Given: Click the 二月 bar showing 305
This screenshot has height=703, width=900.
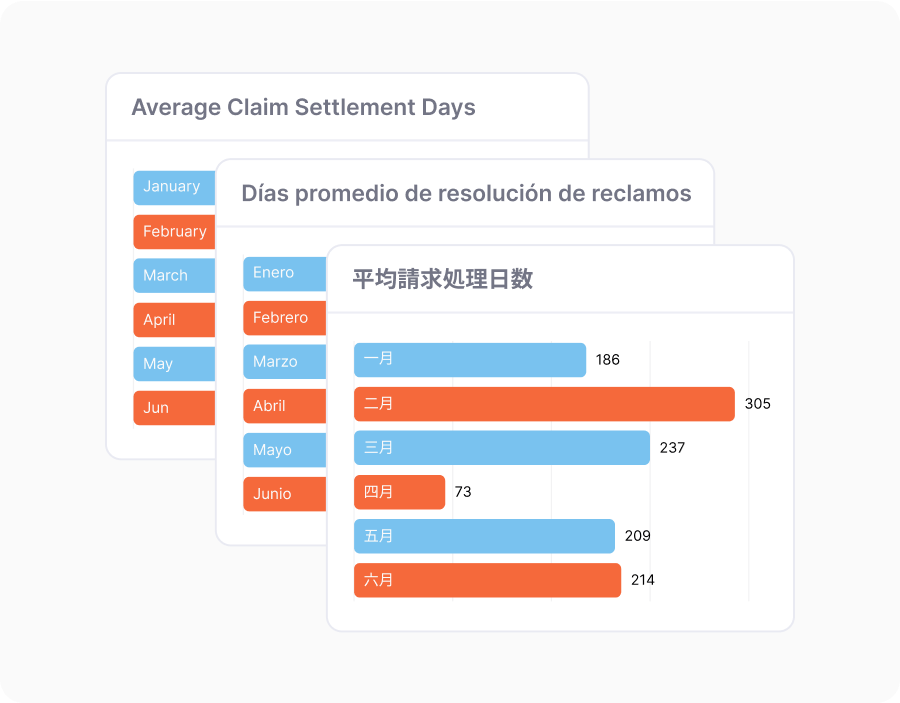Looking at the screenshot, I should (x=544, y=404).
